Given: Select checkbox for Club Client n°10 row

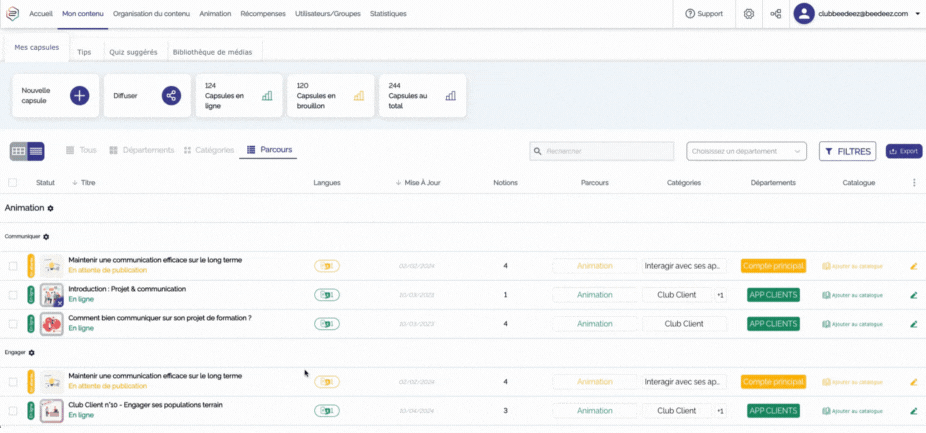Looking at the screenshot, I should point(13,410).
